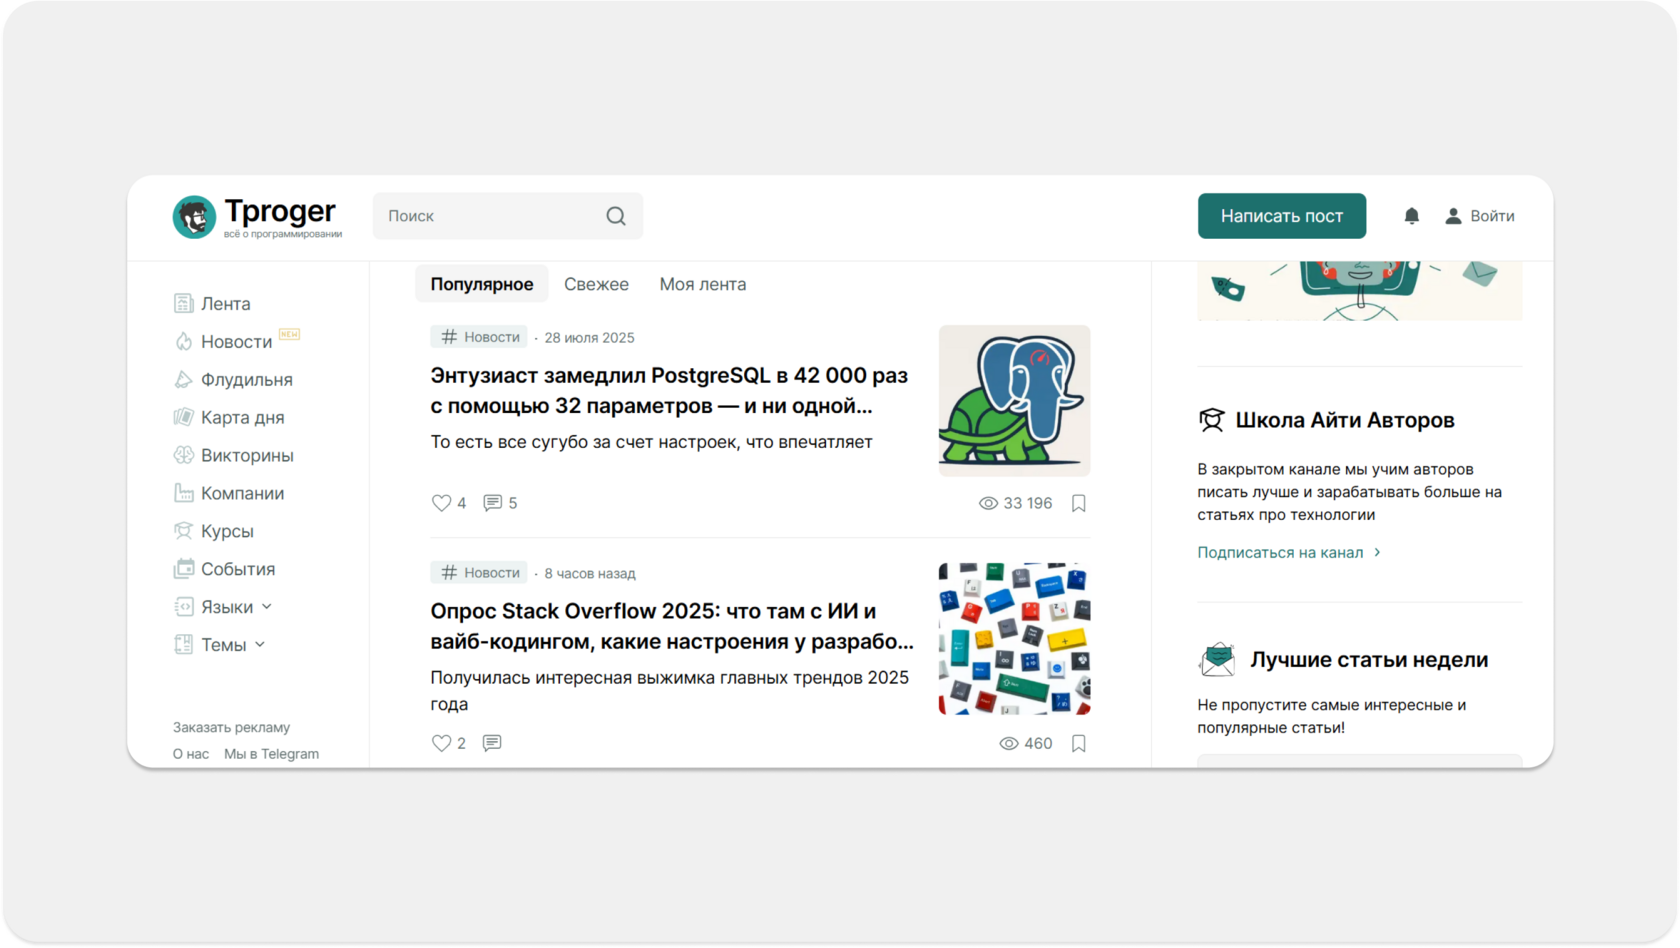Open the PostgreSQL elephant turtle thumbnail
This screenshot has height=948, width=1680.
click(1014, 400)
